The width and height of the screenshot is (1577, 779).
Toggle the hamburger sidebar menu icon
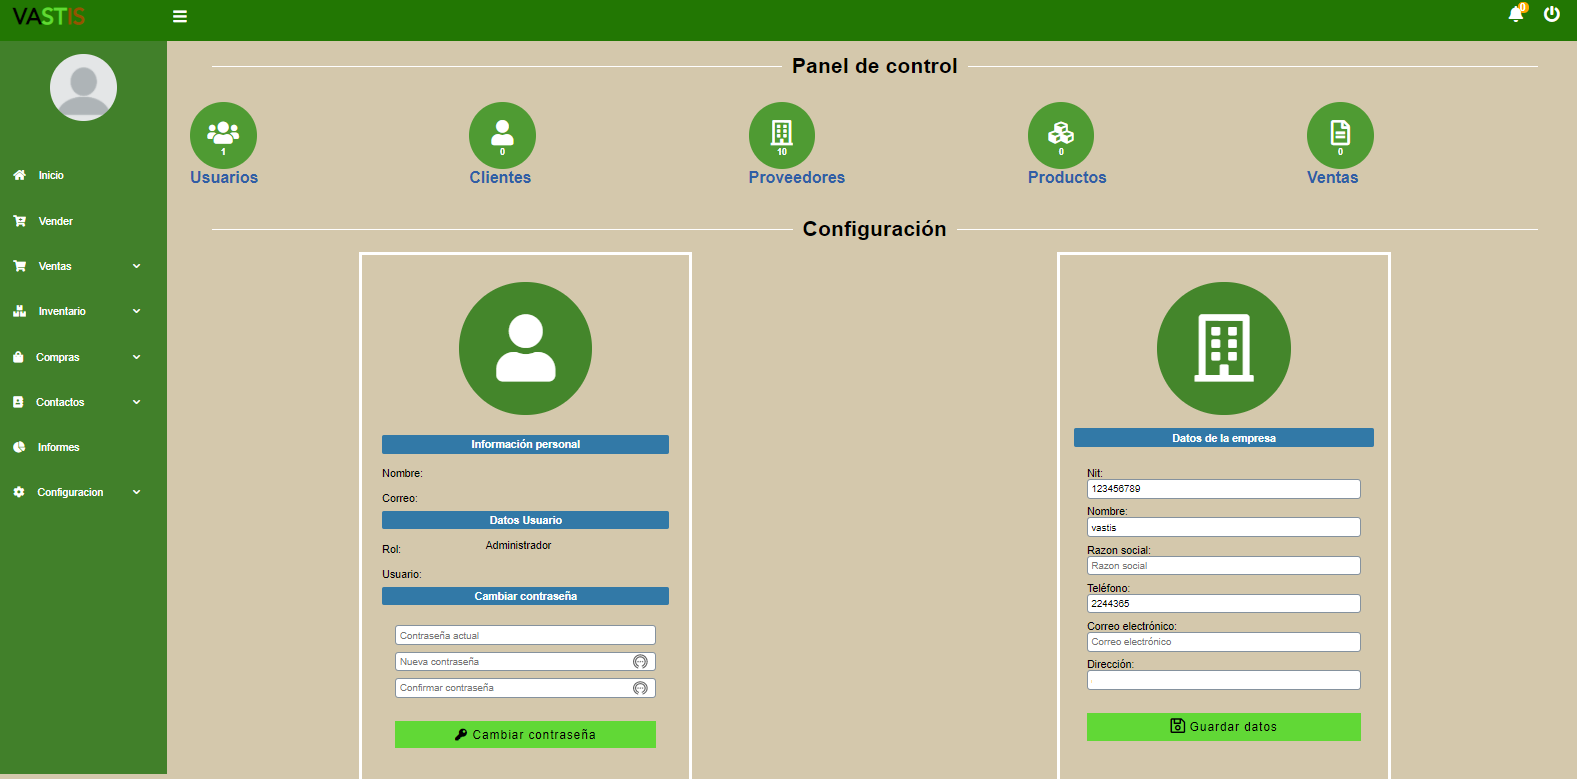[180, 16]
